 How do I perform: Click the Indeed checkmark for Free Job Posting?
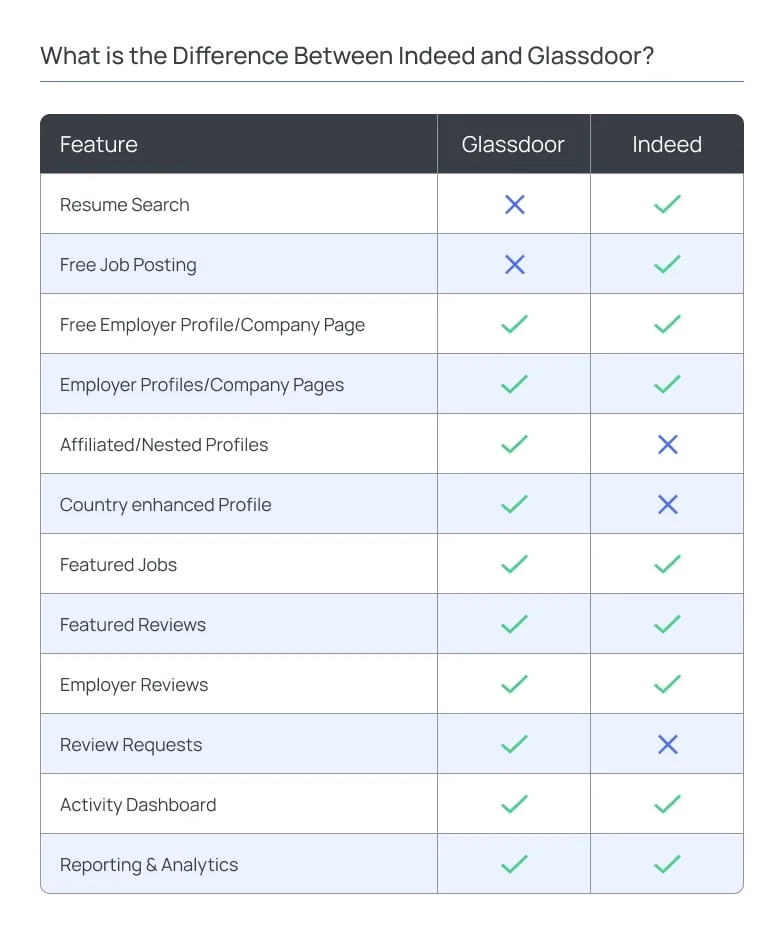point(667,264)
